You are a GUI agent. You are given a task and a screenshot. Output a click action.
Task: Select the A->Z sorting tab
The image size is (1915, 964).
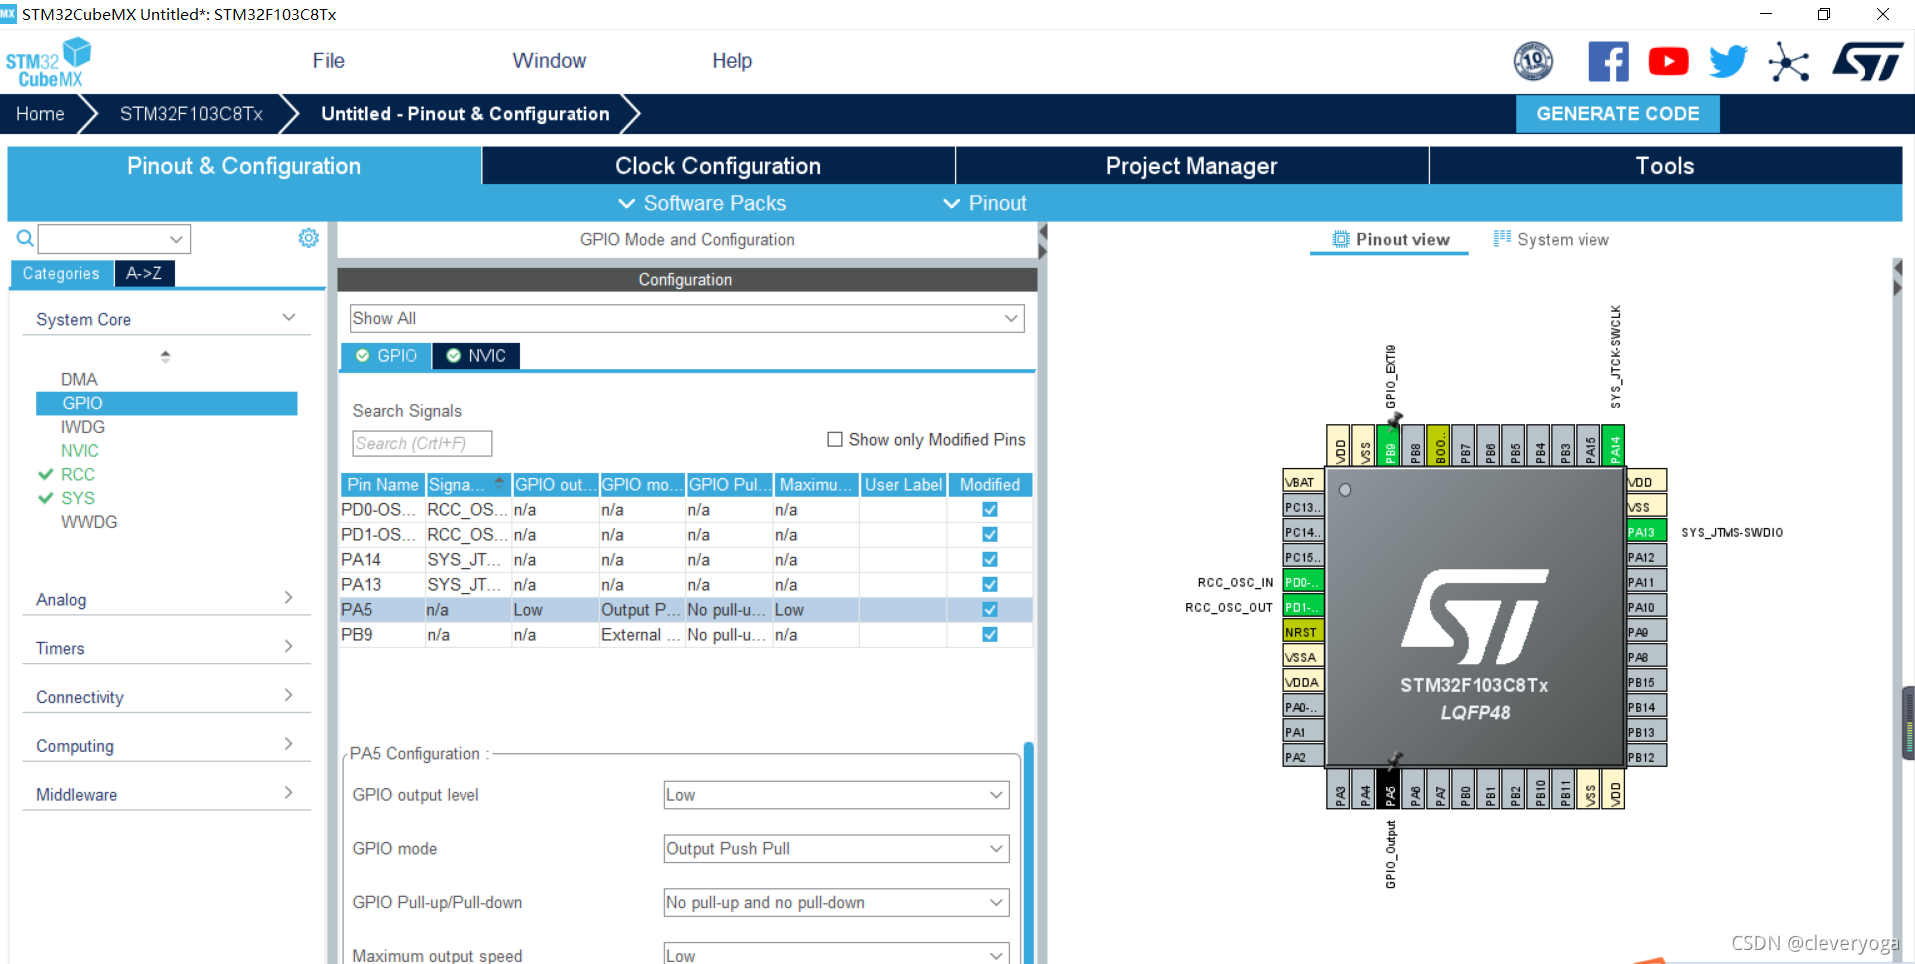click(x=144, y=273)
